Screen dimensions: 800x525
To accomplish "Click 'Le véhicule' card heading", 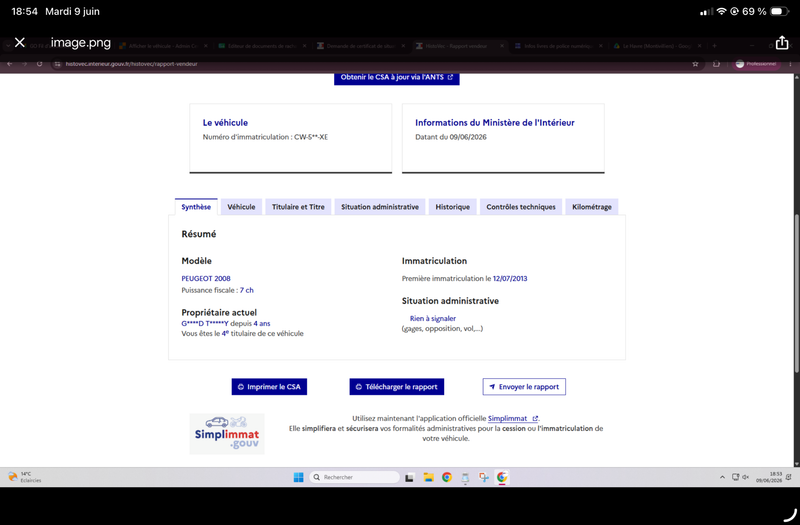I will pos(225,122).
